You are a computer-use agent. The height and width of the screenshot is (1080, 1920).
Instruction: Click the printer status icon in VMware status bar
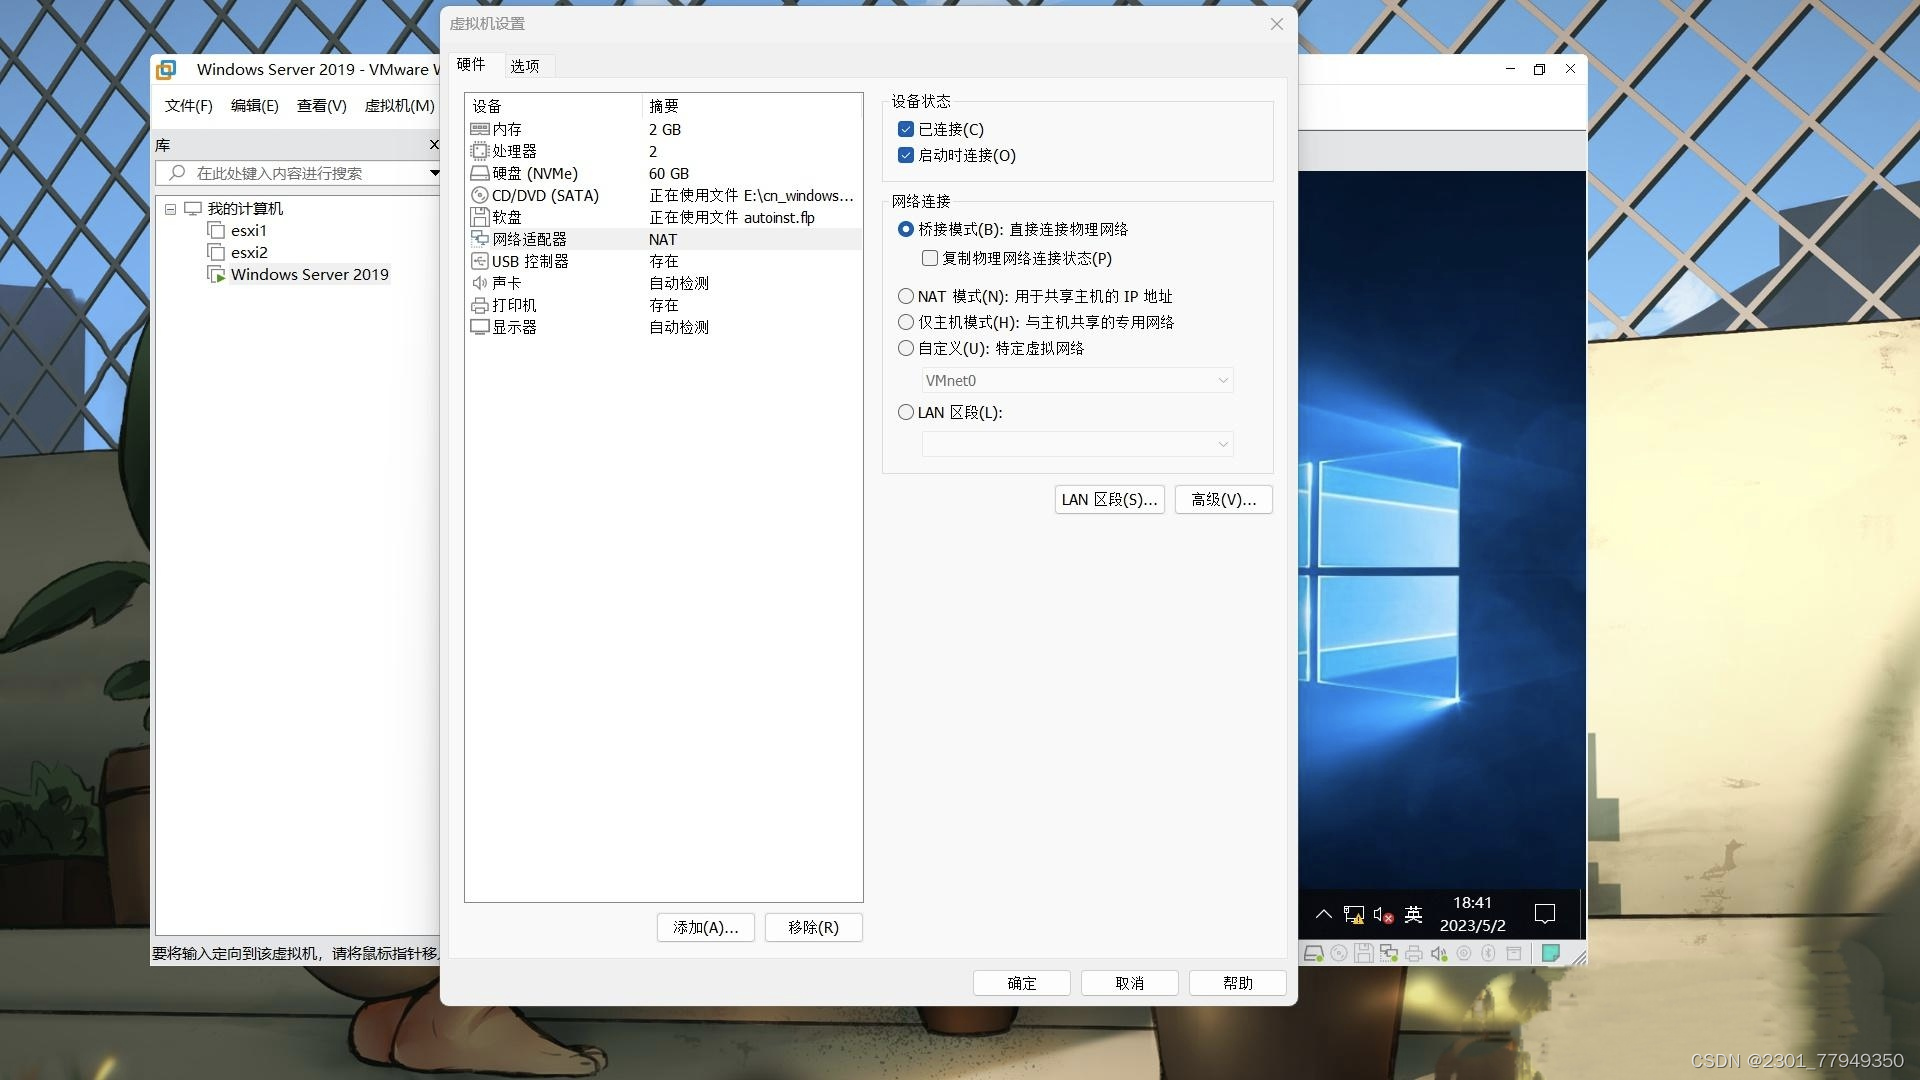tap(1413, 954)
